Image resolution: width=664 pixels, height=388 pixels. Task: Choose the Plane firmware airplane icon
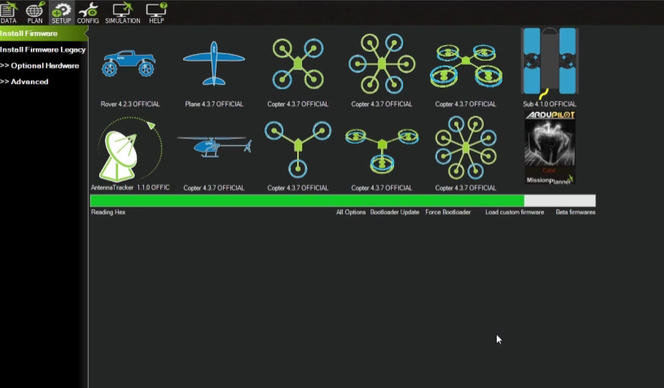pyautogui.click(x=214, y=63)
